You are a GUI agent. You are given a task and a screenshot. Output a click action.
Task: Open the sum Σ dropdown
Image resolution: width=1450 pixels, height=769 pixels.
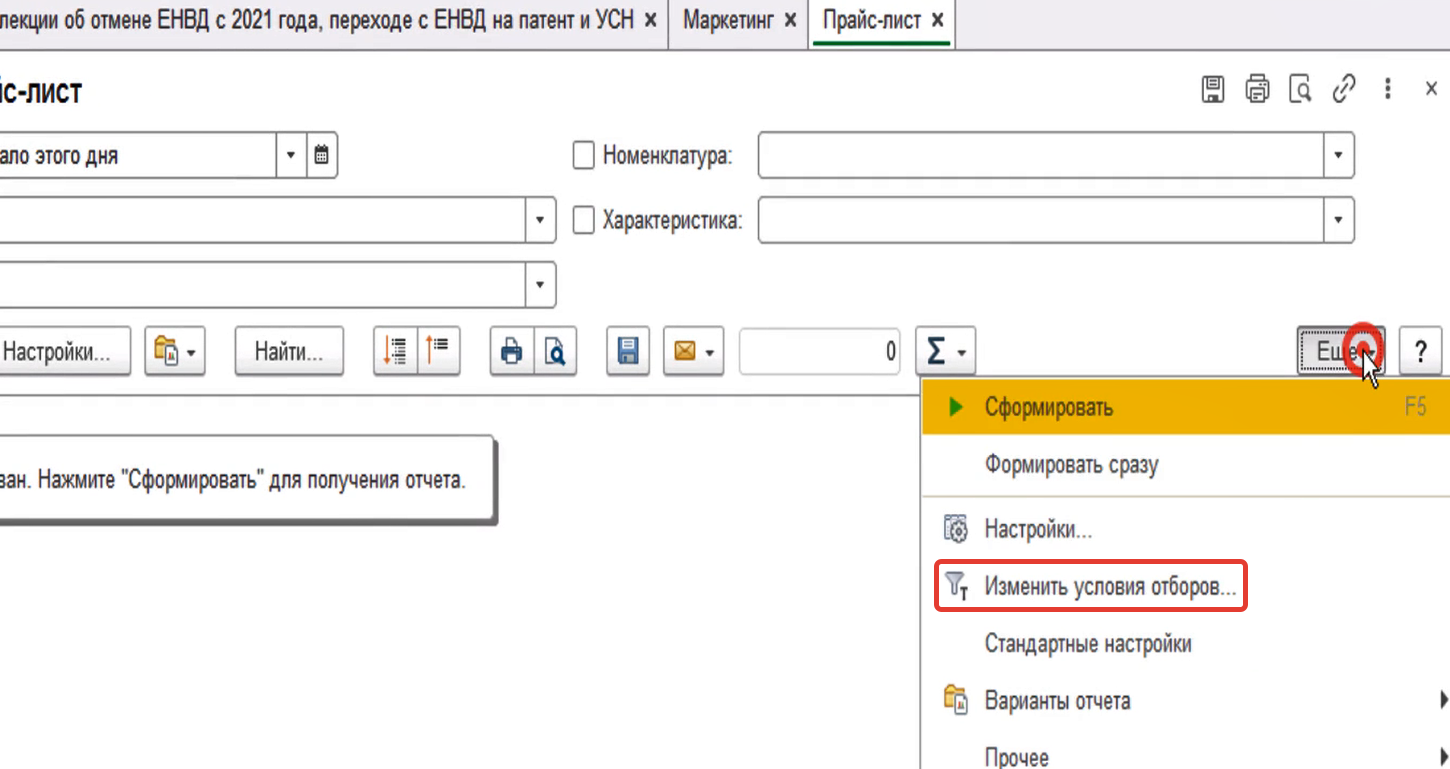945,351
